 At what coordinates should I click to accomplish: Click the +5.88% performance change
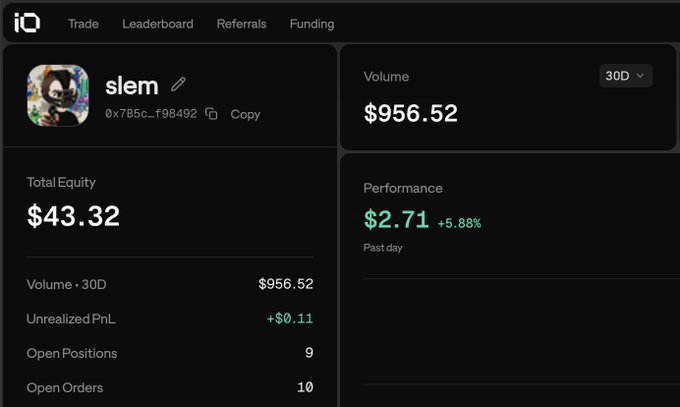[x=459, y=223]
